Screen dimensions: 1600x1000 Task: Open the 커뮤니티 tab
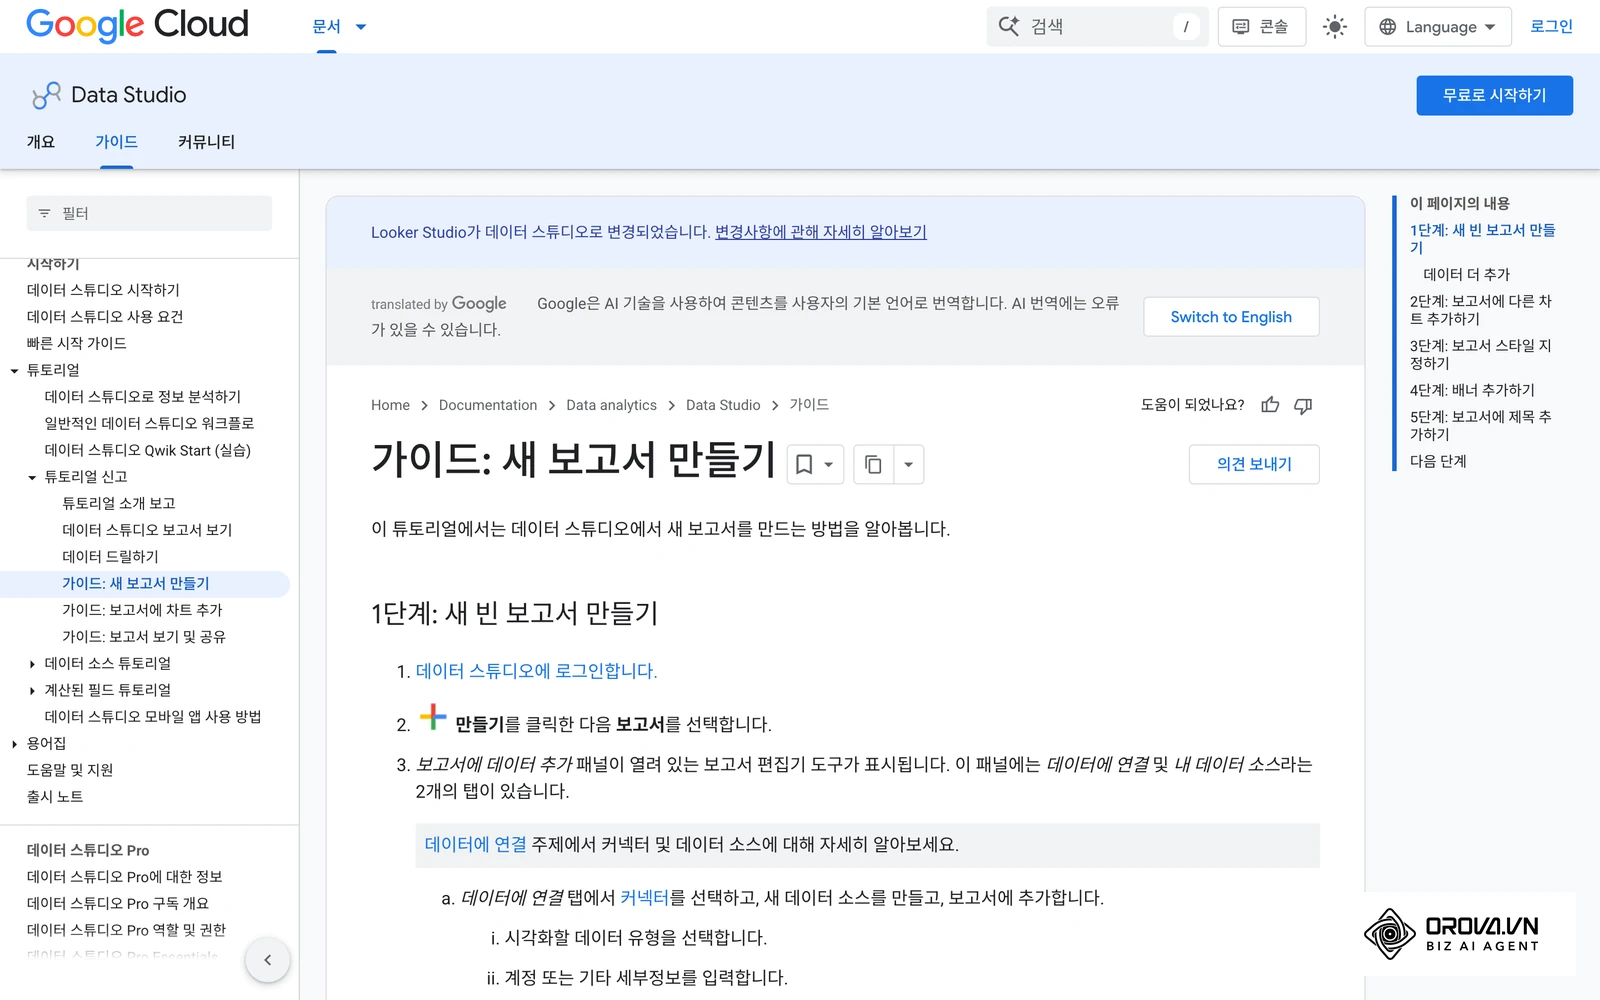pos(206,142)
